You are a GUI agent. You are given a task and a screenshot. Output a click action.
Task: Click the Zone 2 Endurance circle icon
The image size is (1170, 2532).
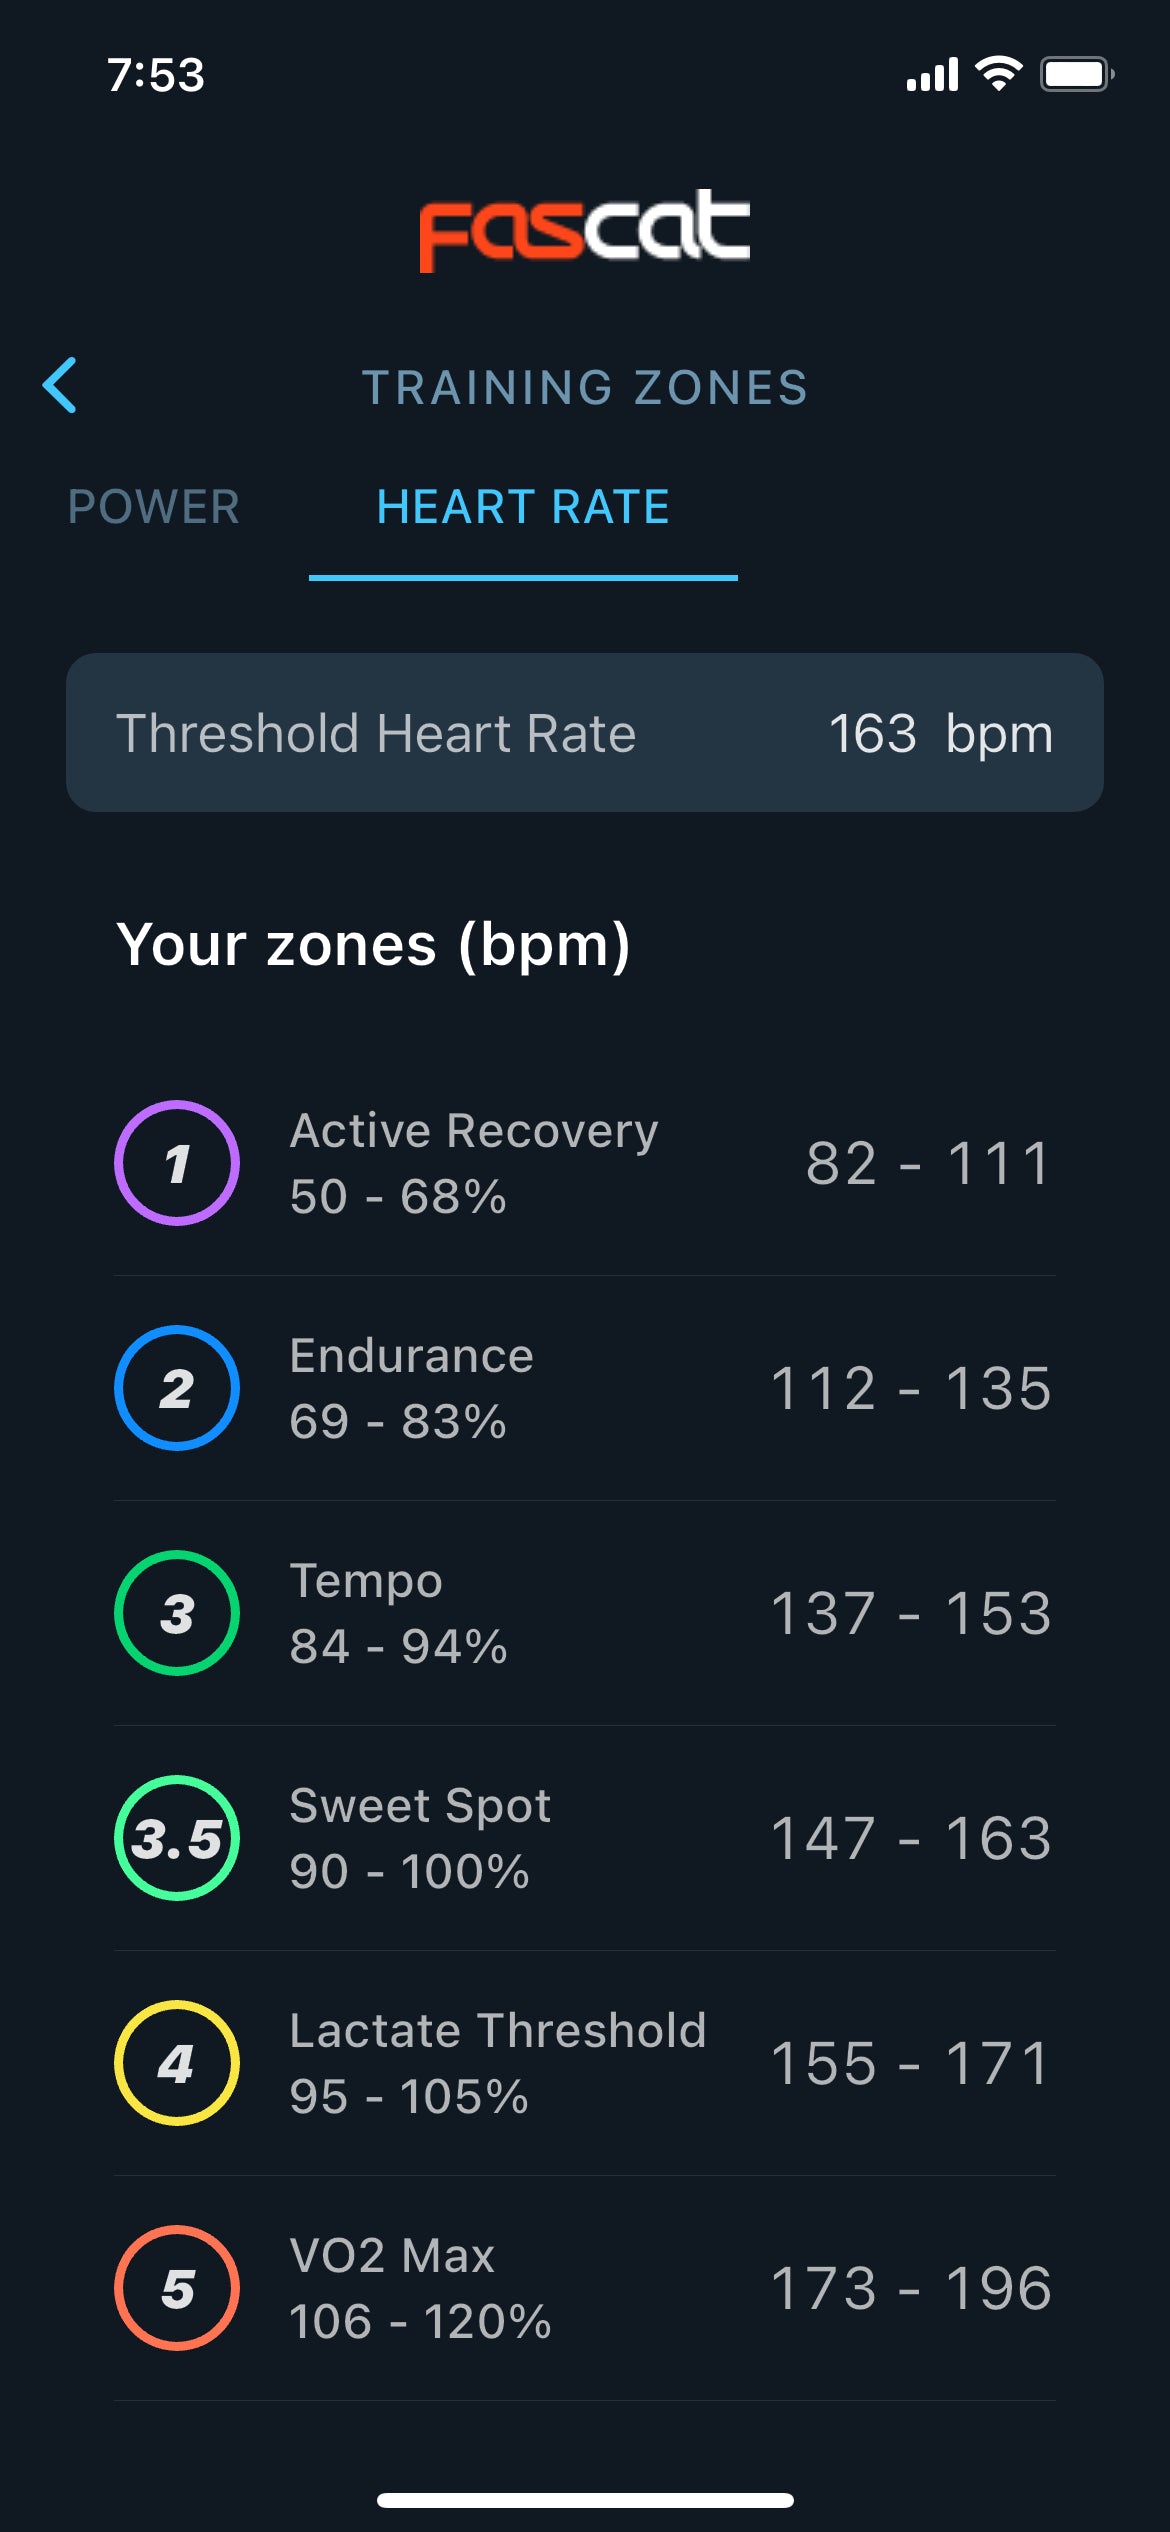coord(176,1388)
